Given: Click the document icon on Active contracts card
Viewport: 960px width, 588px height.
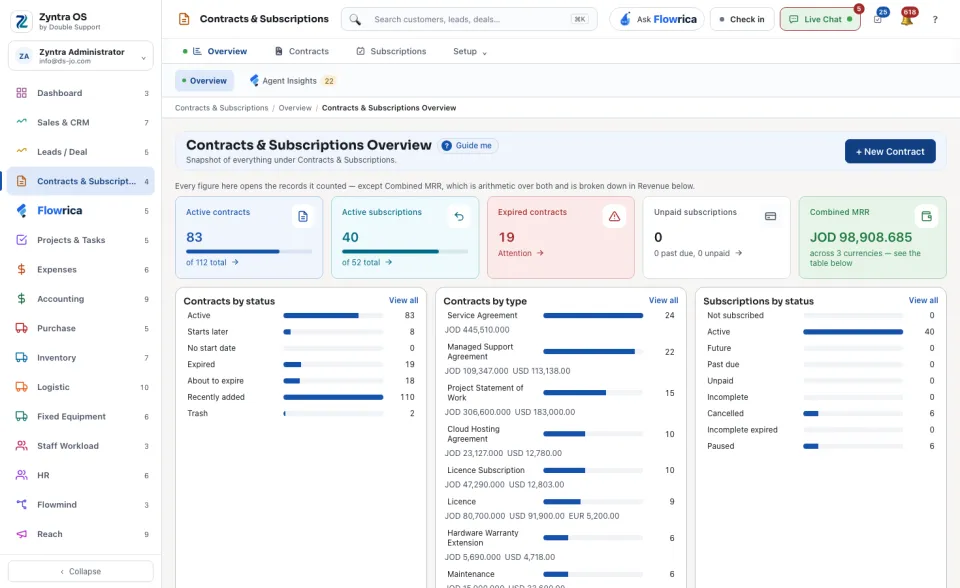Looking at the screenshot, I should (x=303, y=216).
